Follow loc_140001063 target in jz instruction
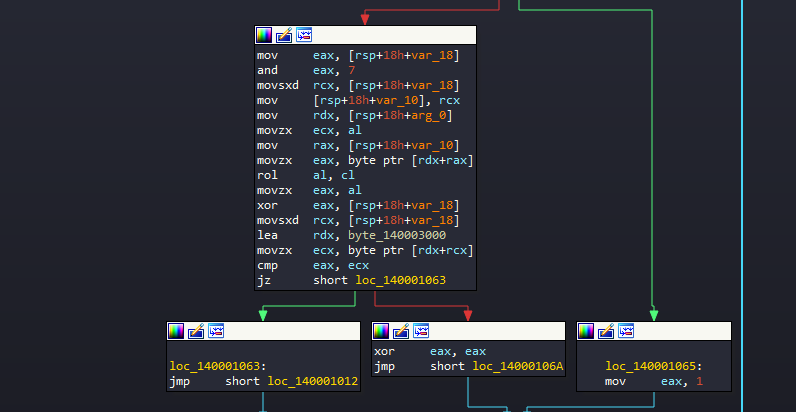Image resolution: width=796 pixels, height=412 pixels. click(x=401, y=281)
